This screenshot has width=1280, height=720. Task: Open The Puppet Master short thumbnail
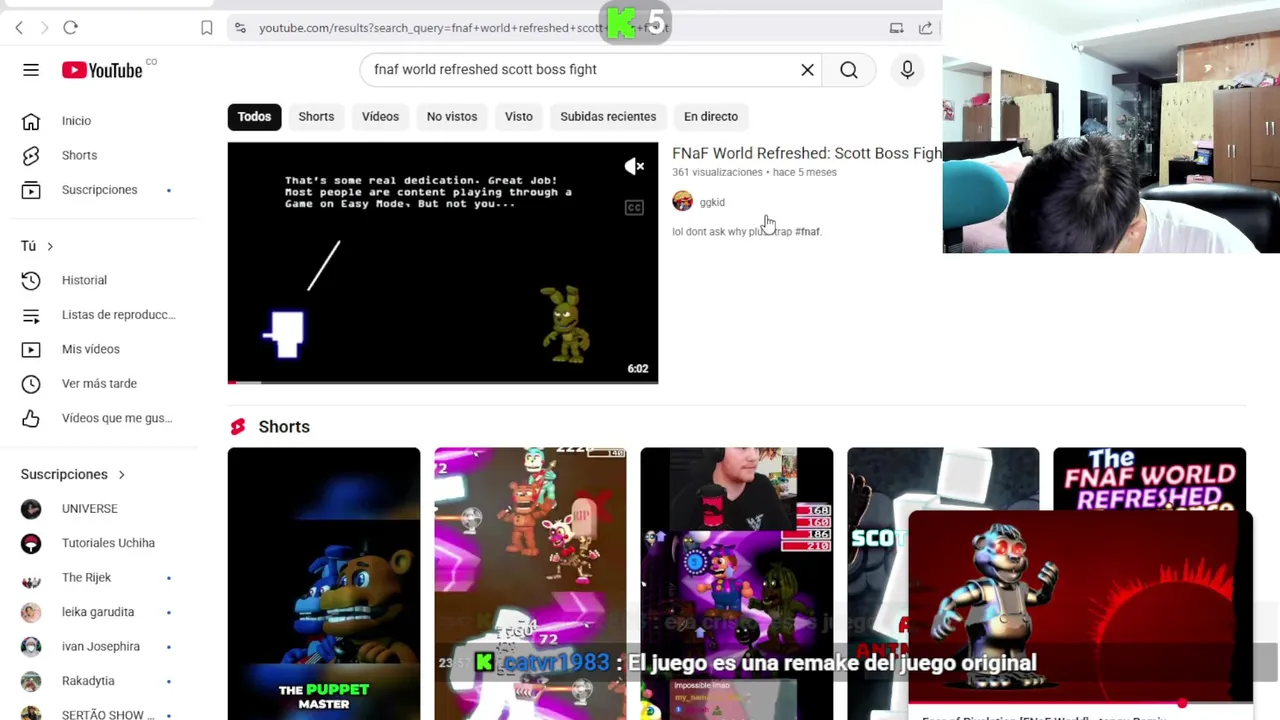(324, 584)
